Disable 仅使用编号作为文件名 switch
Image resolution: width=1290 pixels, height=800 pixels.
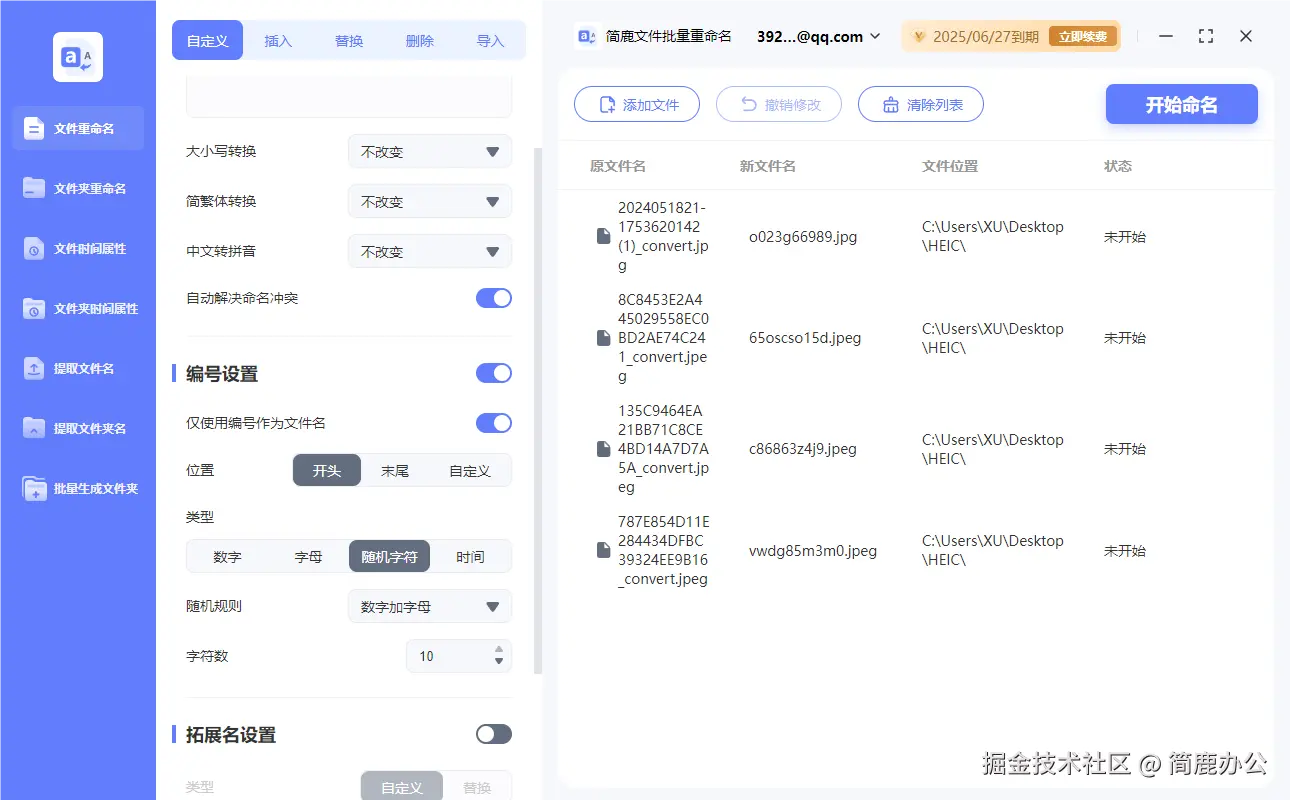coord(494,423)
